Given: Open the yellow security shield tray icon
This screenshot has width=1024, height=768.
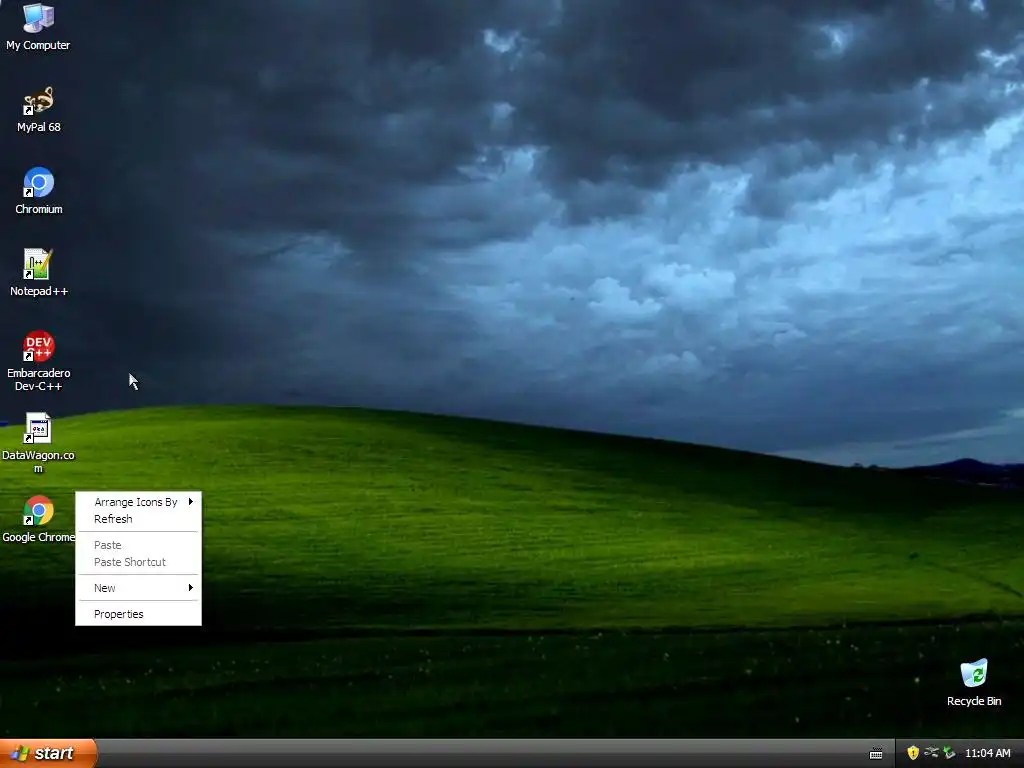Looking at the screenshot, I should tap(912, 753).
